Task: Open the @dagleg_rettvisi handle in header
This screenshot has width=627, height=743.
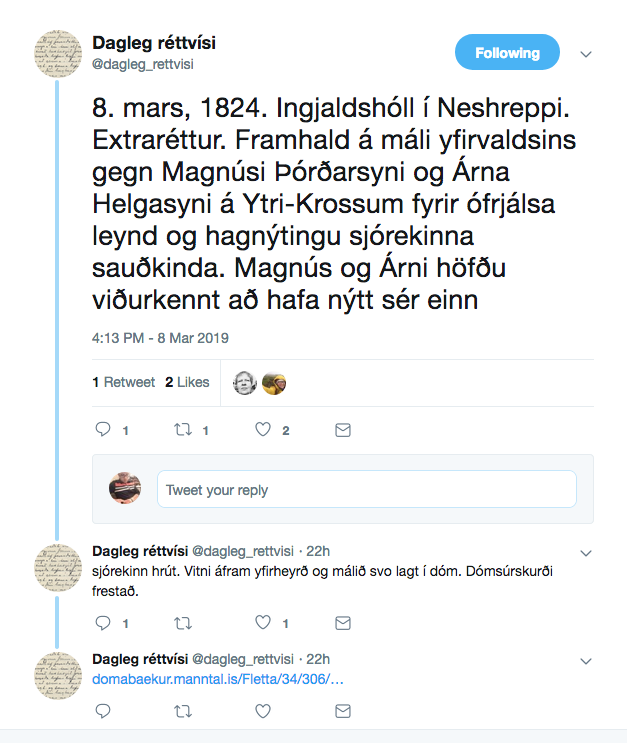Action: point(142,64)
